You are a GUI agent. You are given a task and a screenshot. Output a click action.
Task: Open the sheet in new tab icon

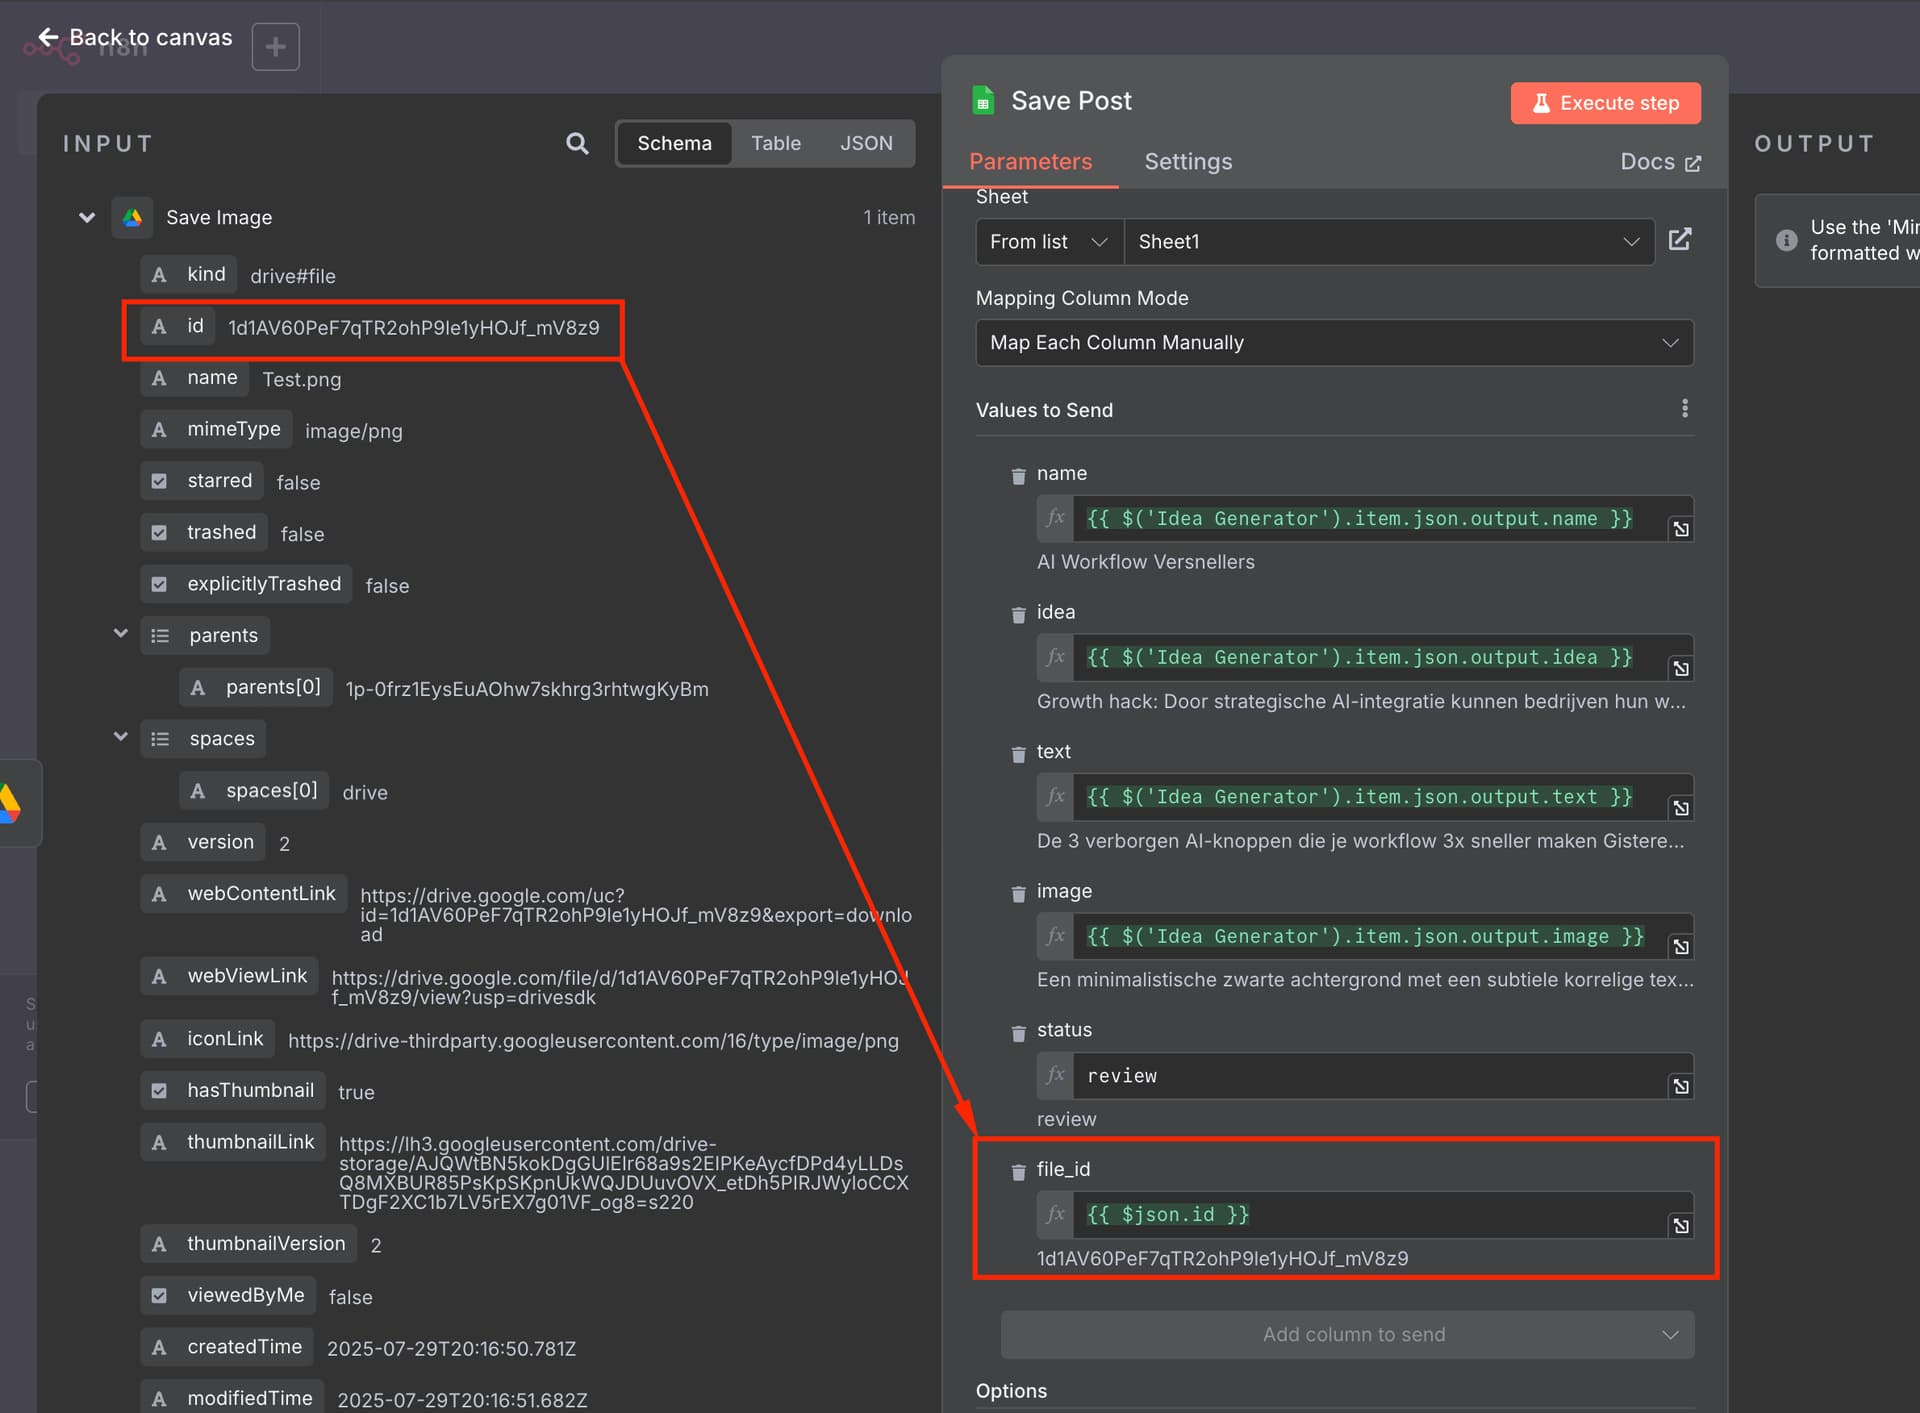pyautogui.click(x=1680, y=240)
